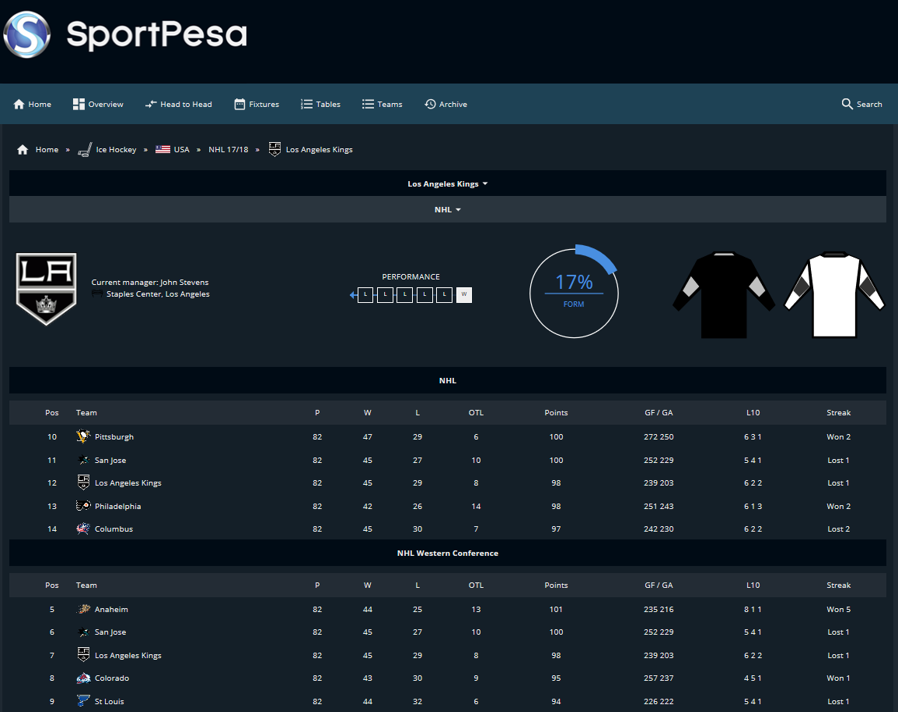
Task: Click the Home icon in breadcrumb
Action: click(23, 150)
